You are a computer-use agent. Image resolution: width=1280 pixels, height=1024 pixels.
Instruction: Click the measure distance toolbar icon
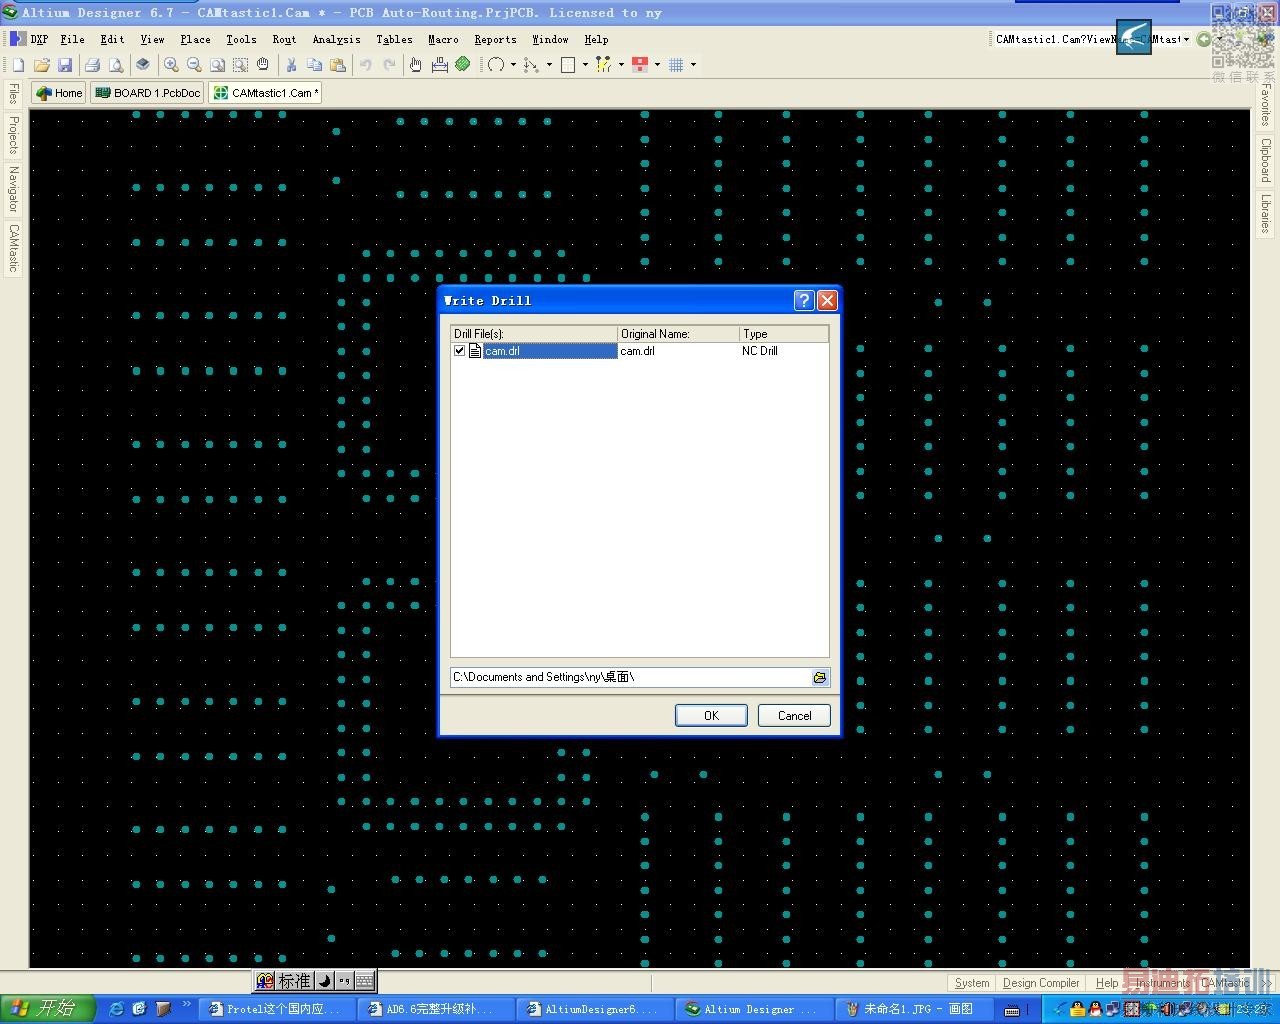(x=440, y=65)
